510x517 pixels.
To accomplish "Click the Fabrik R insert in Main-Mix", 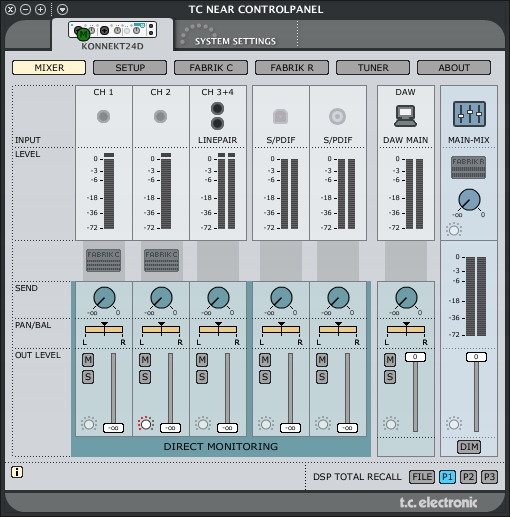I will point(468,168).
